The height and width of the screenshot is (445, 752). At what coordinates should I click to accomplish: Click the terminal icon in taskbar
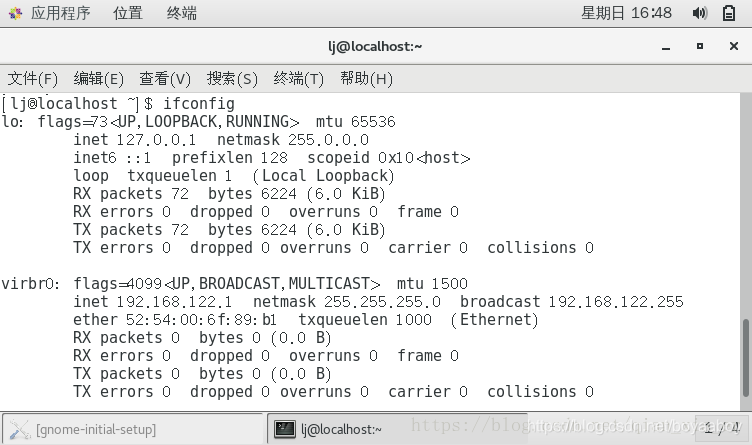coord(285,429)
